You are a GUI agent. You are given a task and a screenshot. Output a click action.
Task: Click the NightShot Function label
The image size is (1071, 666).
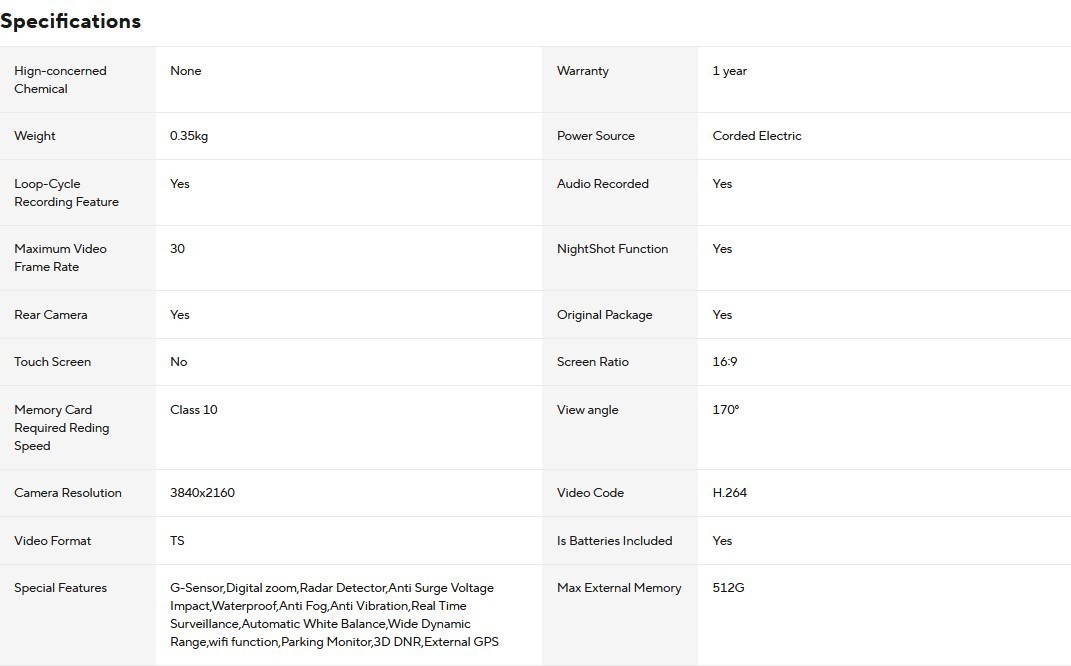click(612, 249)
